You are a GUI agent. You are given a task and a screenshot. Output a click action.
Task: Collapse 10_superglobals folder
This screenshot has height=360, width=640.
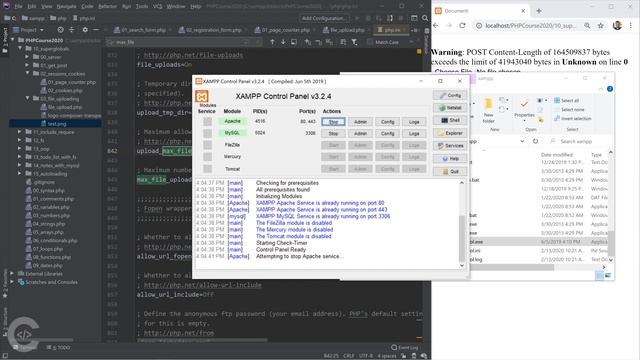[x=20, y=49]
